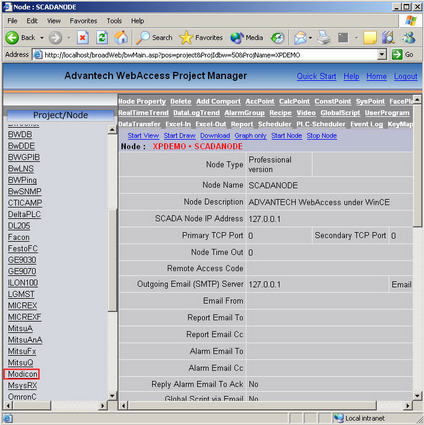
Task: Open the address bar dropdown arrow
Action: (382, 55)
